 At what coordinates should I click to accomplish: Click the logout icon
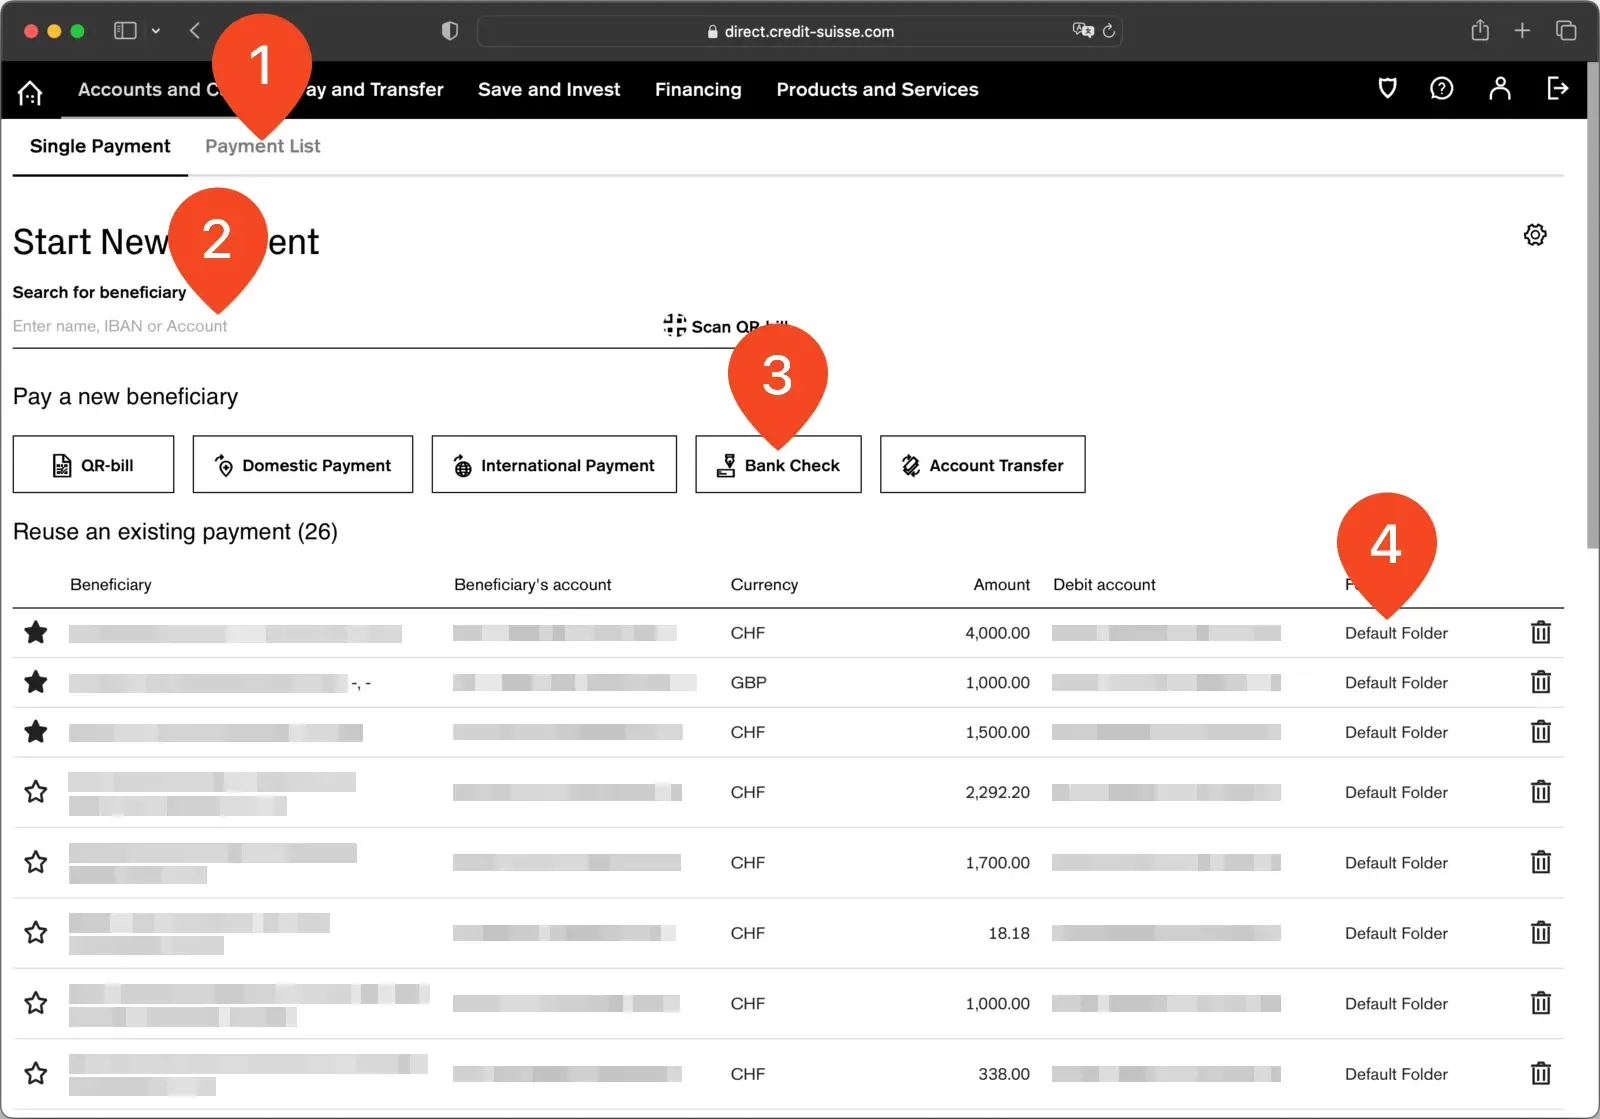pos(1557,89)
